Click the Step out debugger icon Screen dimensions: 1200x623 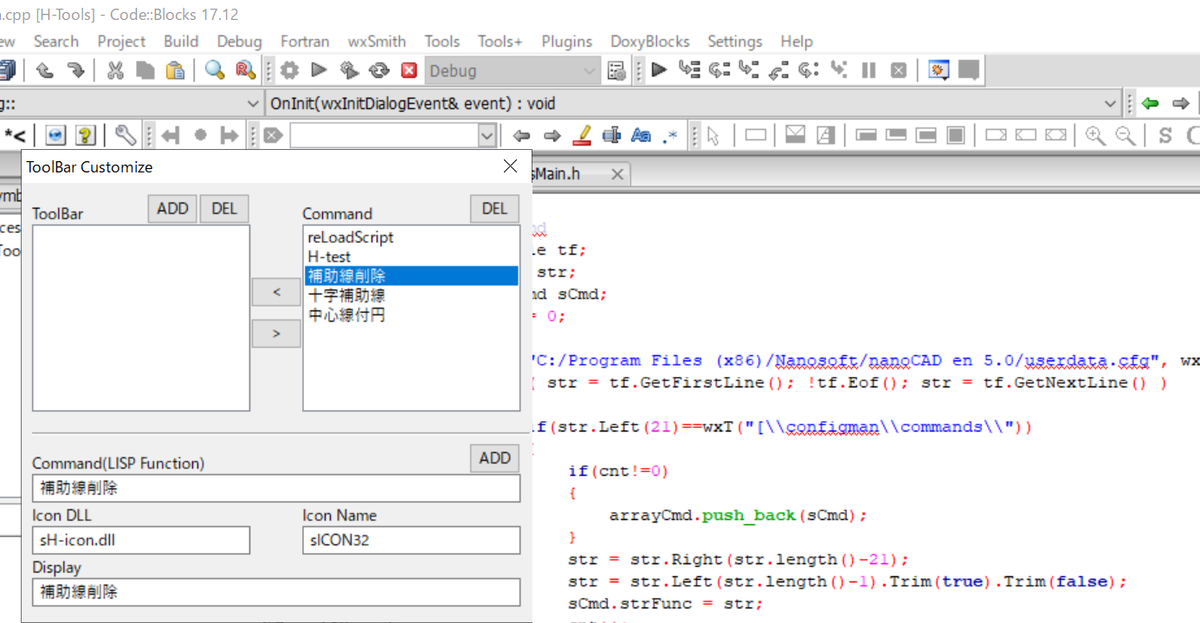[779, 70]
